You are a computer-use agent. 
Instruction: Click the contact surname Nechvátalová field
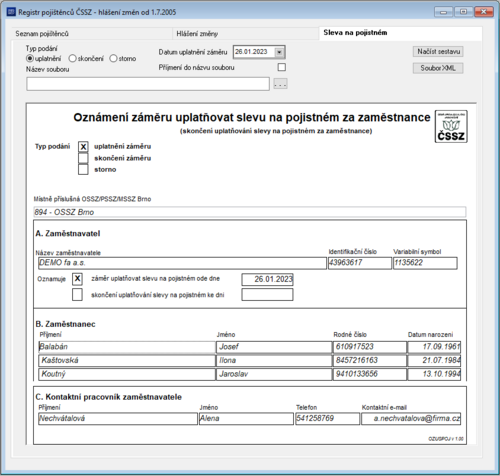(x=118, y=419)
